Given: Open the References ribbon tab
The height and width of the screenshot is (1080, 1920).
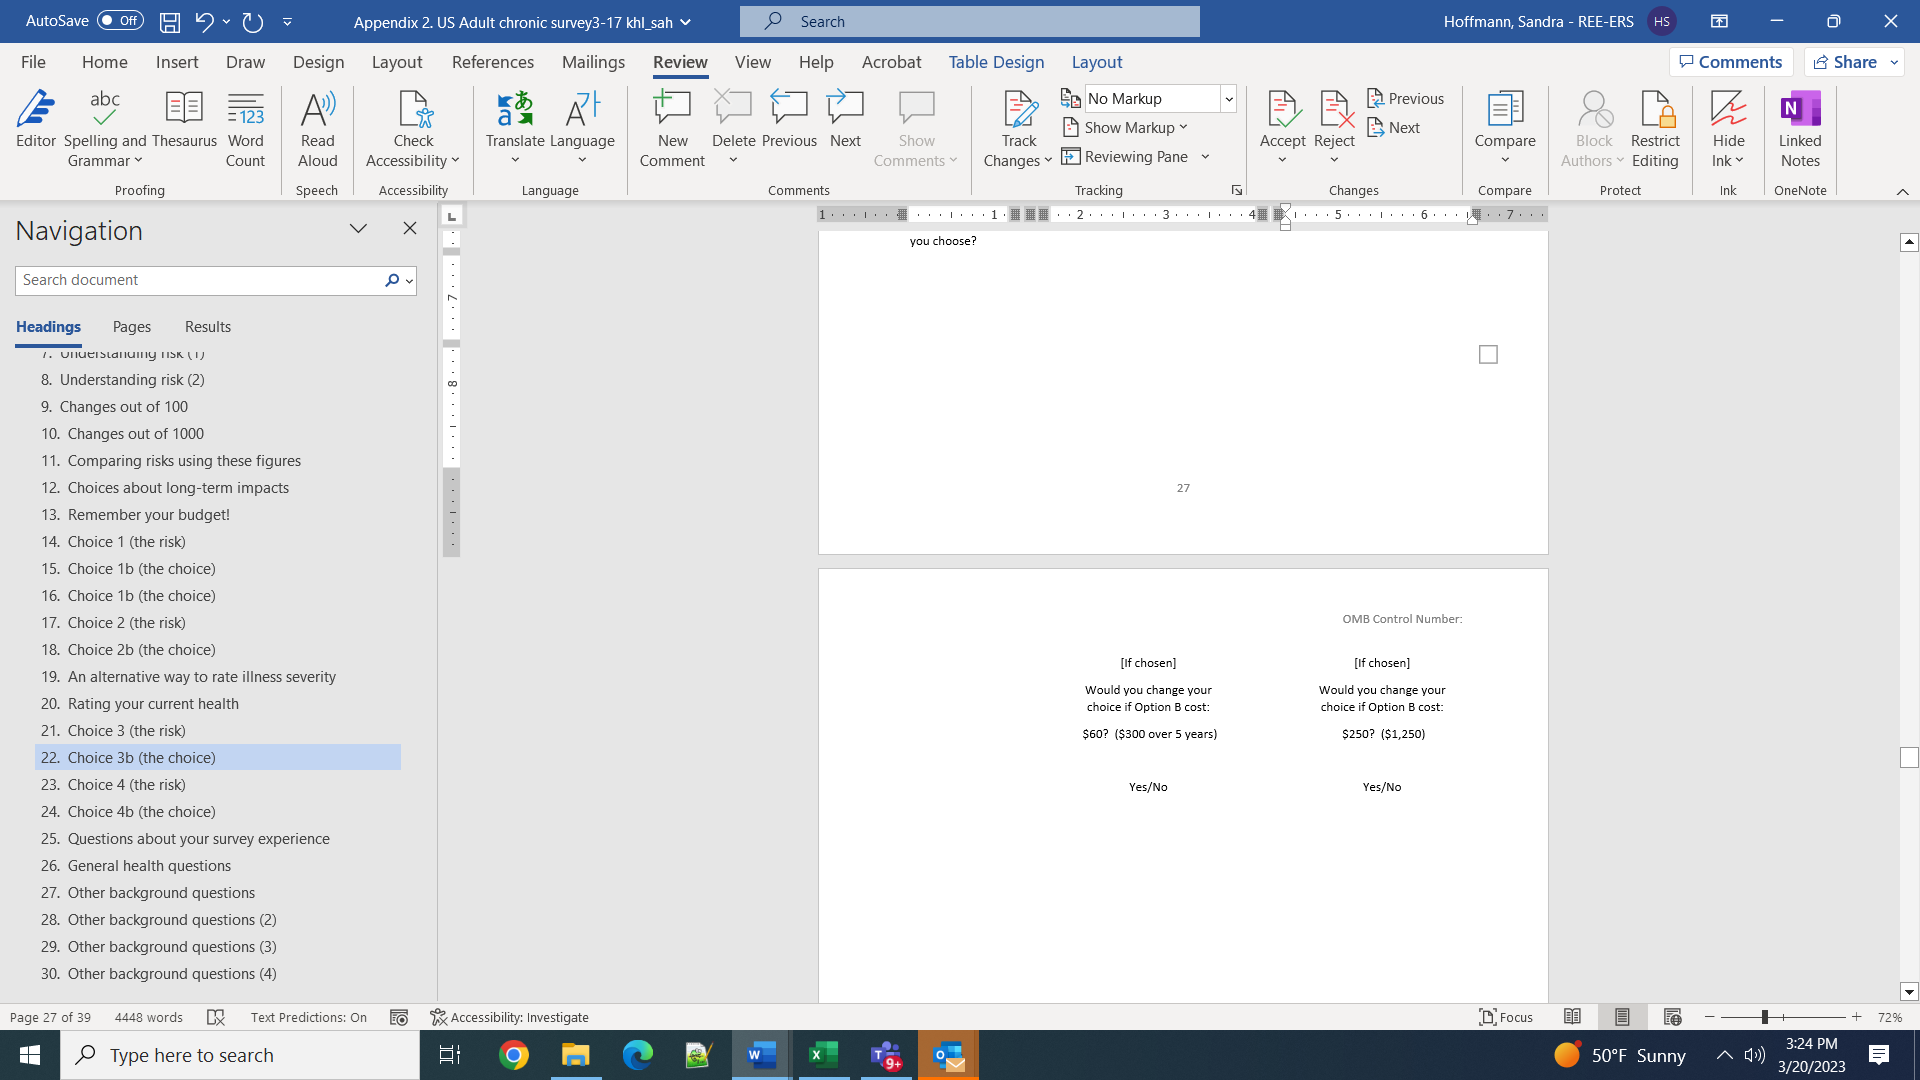Looking at the screenshot, I should [x=492, y=62].
